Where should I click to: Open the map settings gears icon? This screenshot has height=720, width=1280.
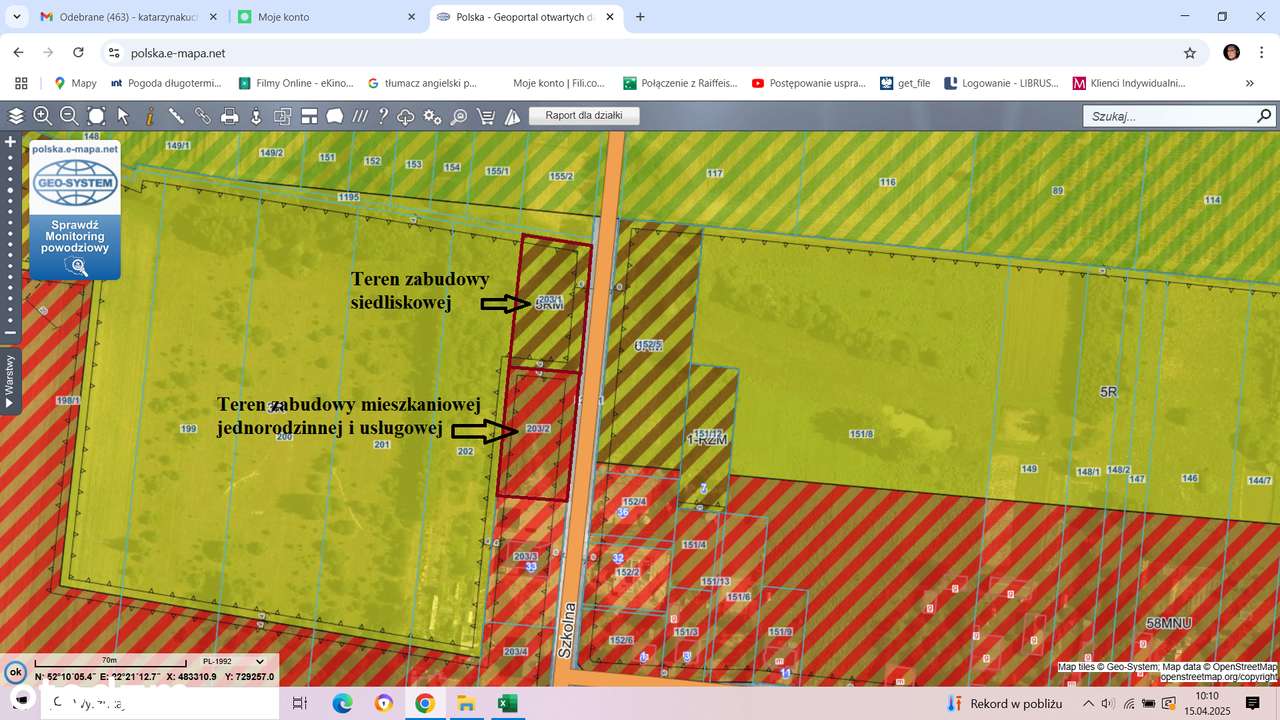point(430,117)
